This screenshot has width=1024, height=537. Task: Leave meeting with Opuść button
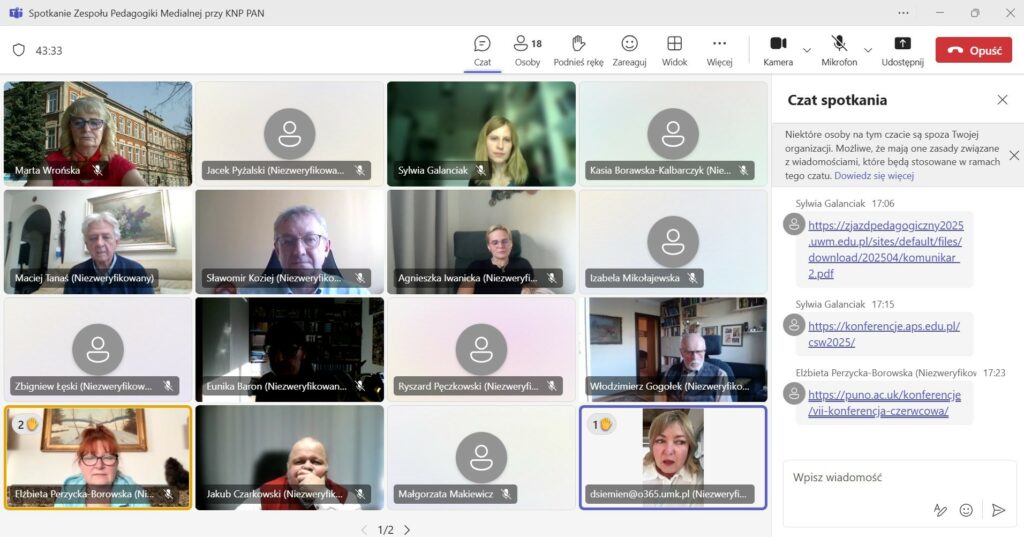(974, 50)
